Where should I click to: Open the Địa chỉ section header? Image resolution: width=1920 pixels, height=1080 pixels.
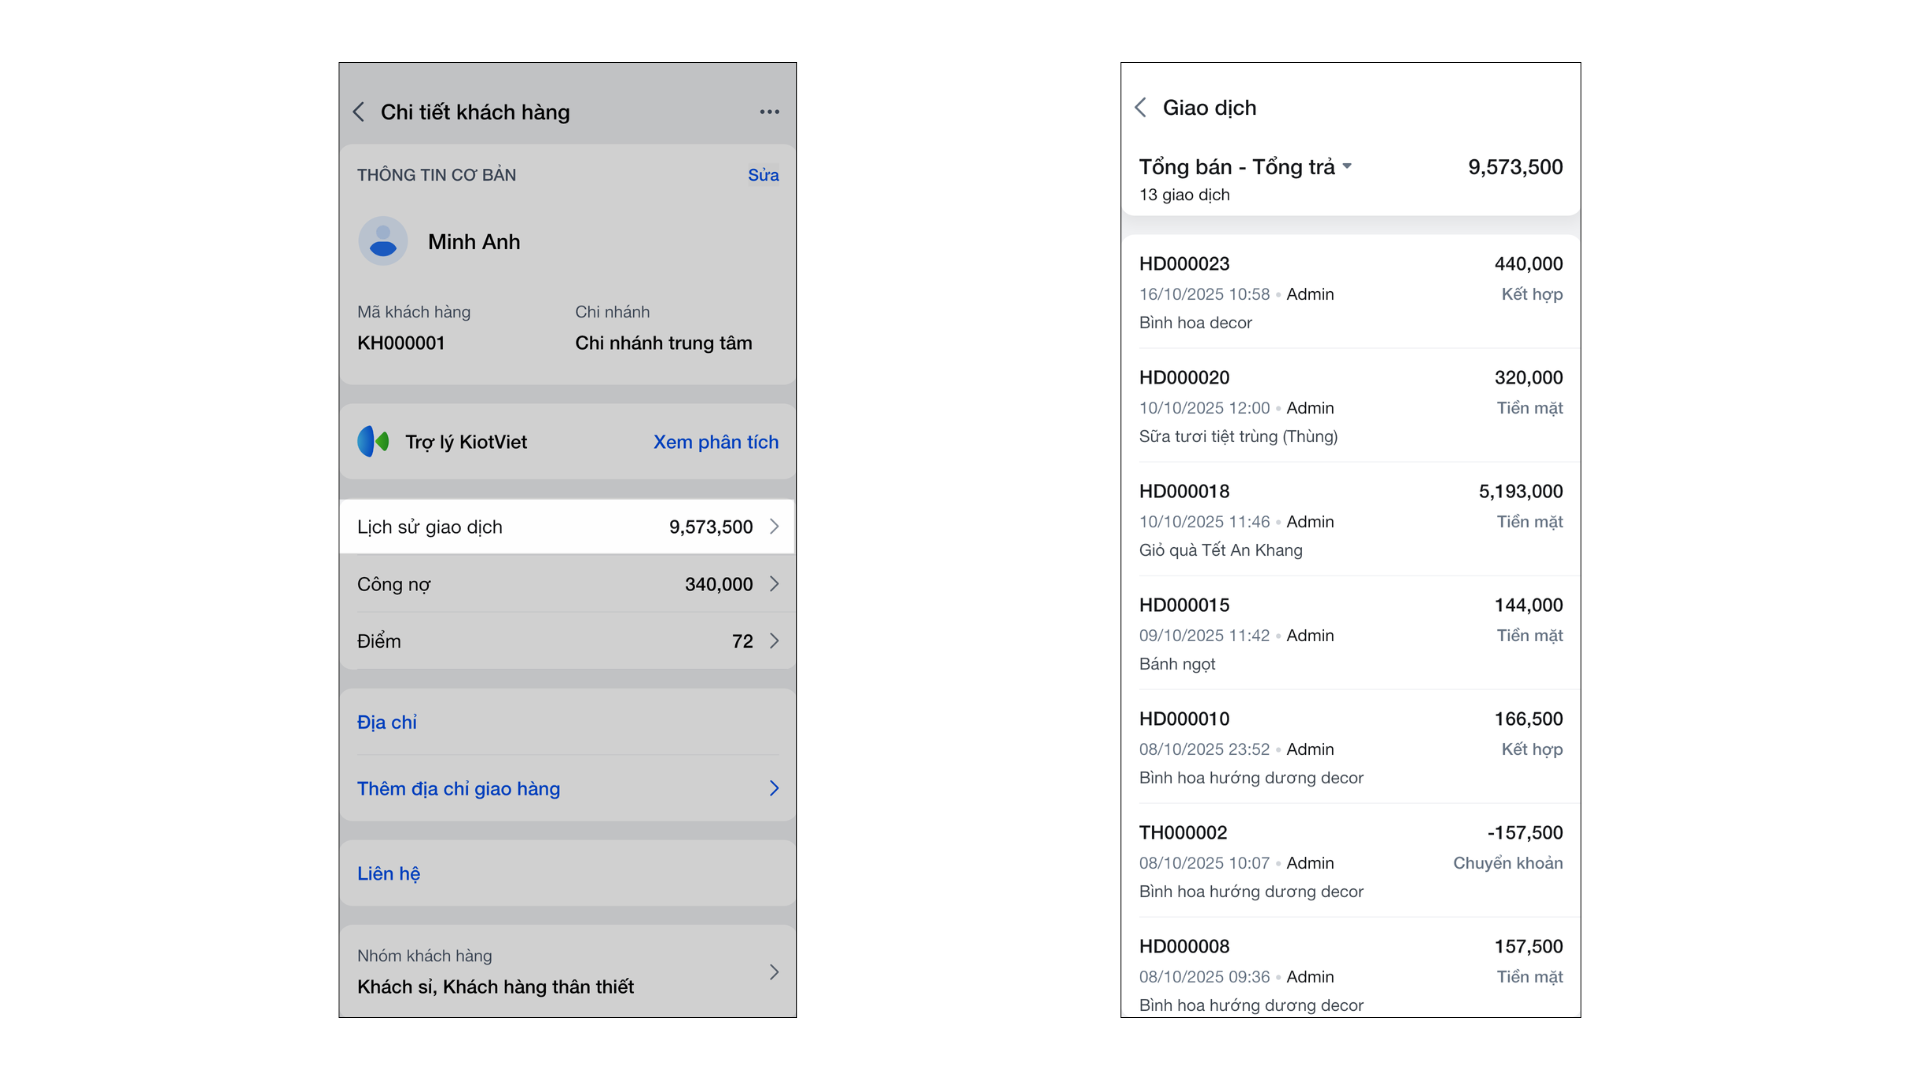coord(387,722)
